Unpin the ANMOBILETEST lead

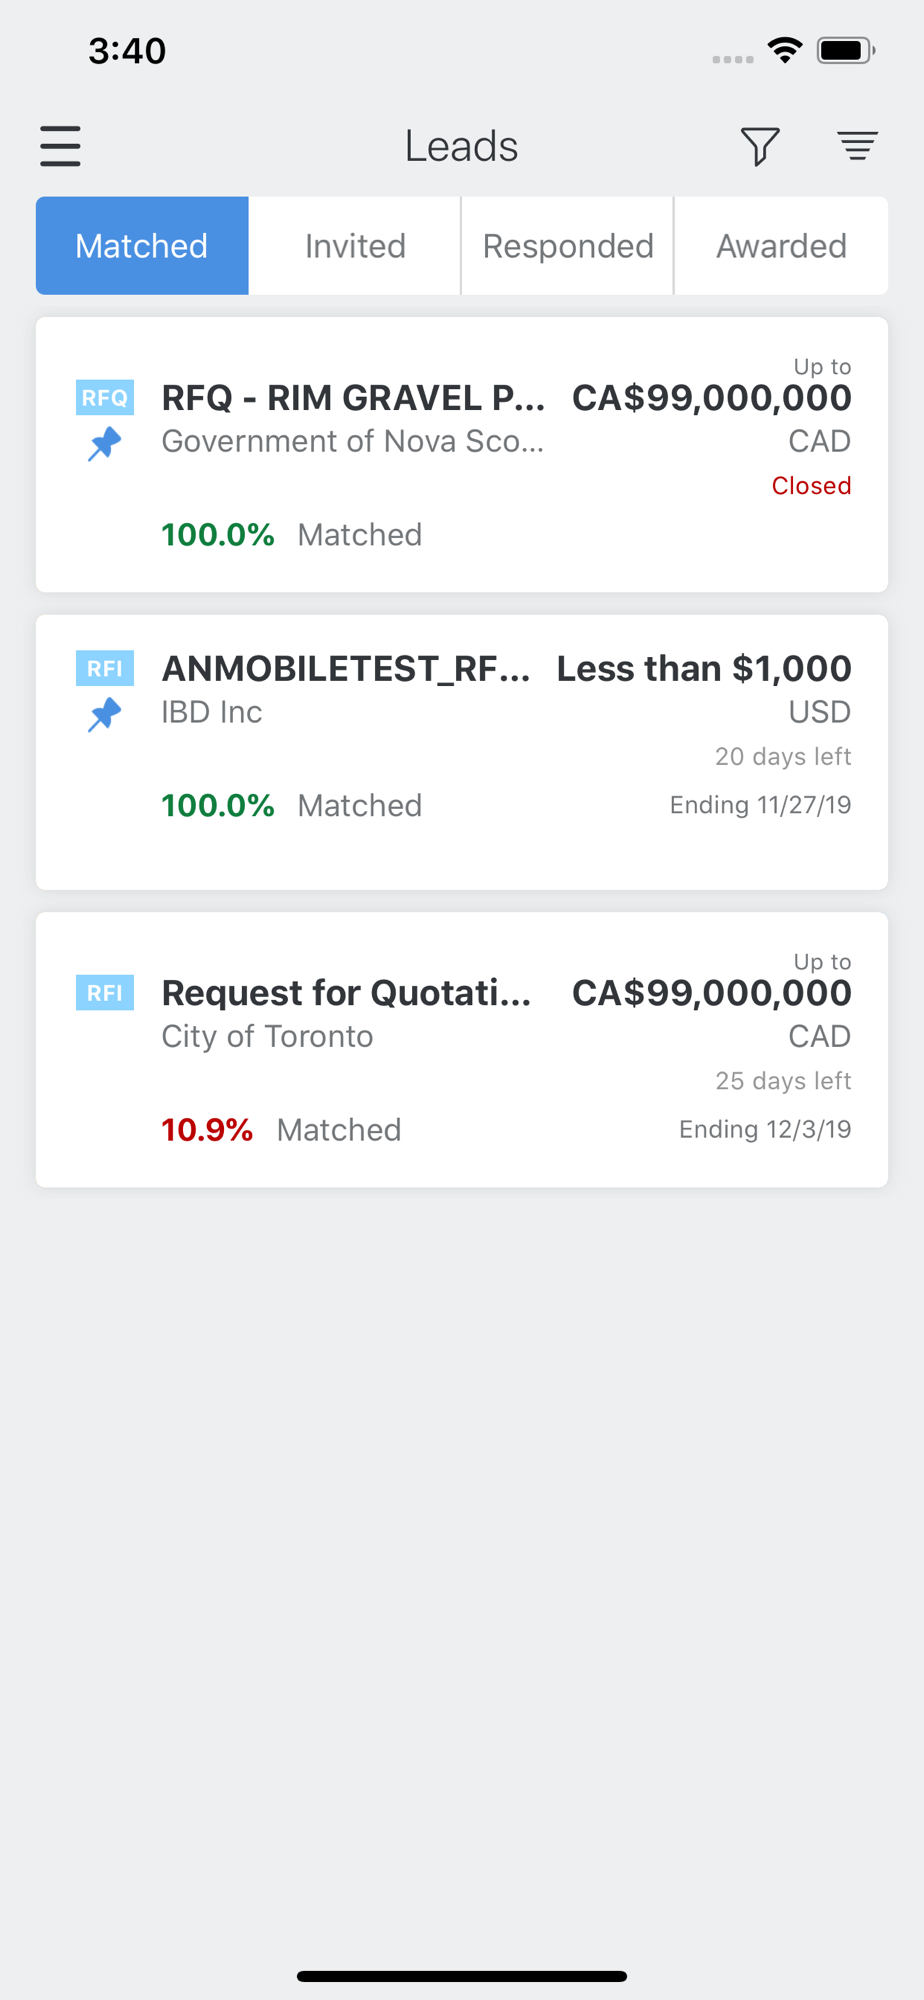(x=104, y=714)
